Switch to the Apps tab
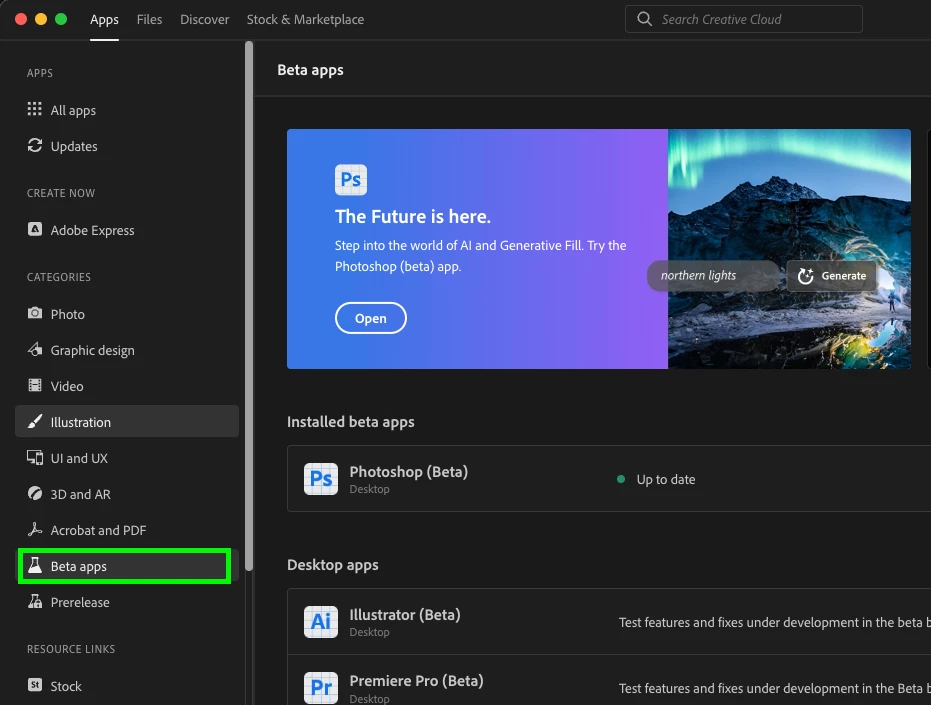This screenshot has width=931, height=705. [104, 20]
